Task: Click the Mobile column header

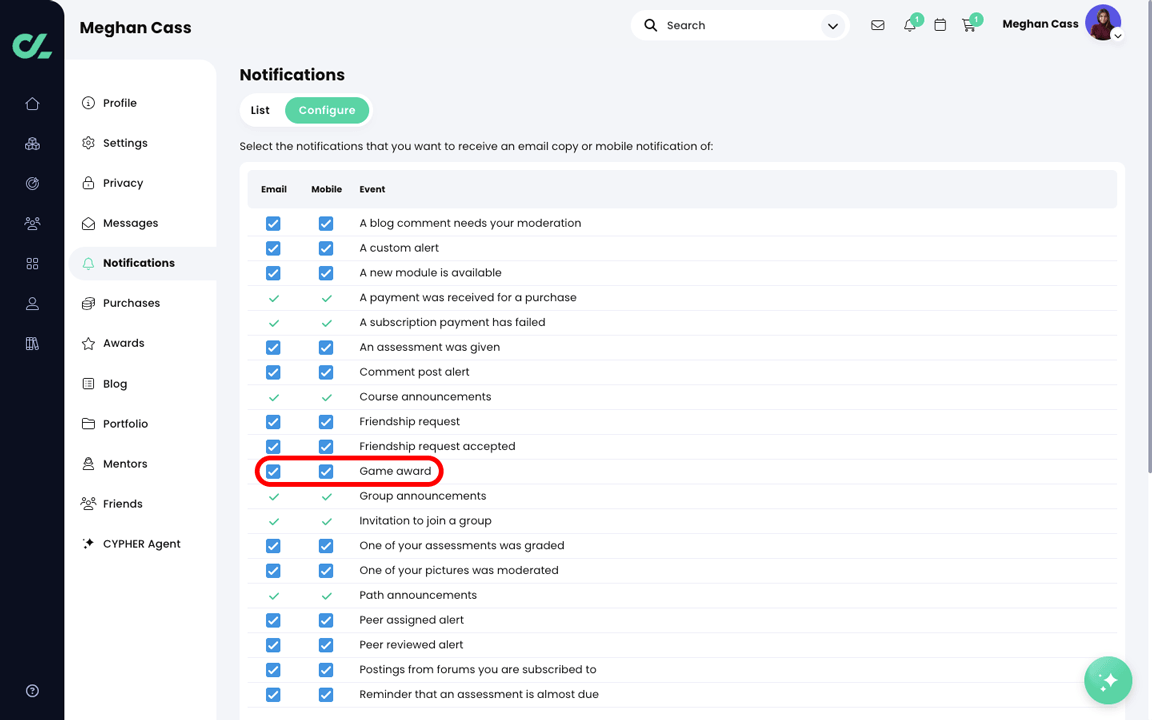Action: tap(326, 189)
